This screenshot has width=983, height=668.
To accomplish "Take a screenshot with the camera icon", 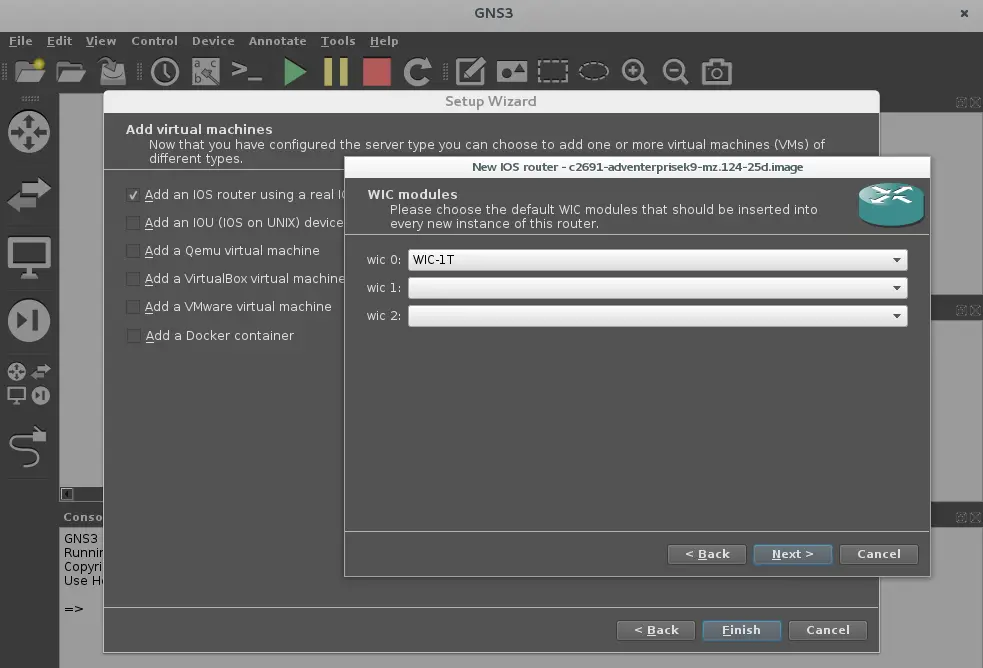I will (x=717, y=71).
